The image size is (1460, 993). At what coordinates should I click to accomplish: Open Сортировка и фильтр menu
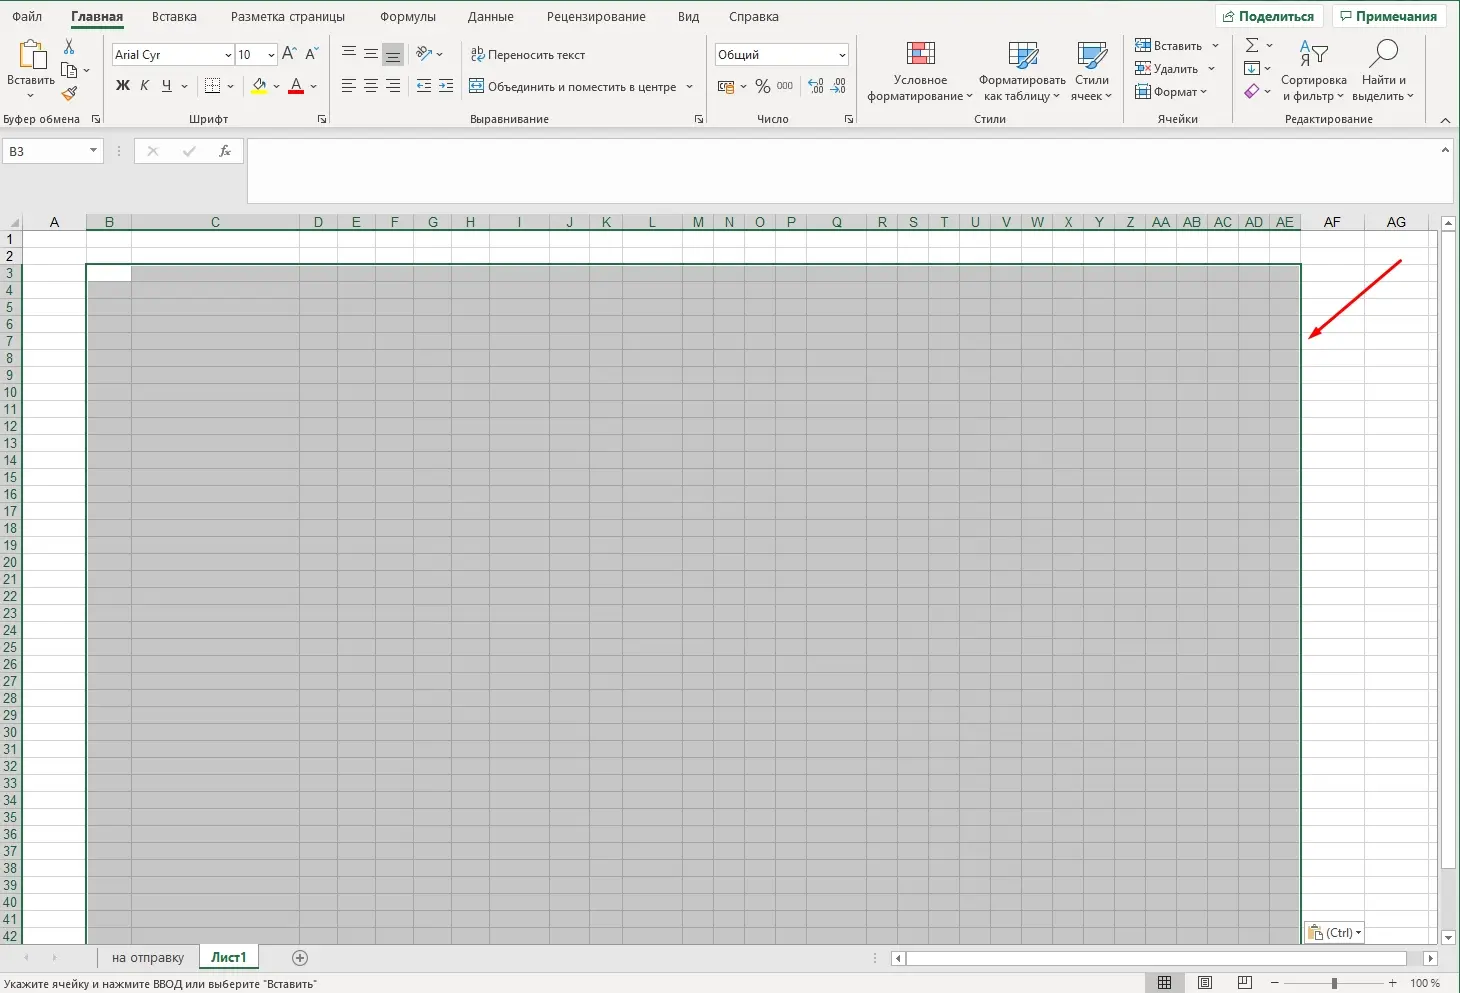pyautogui.click(x=1313, y=71)
